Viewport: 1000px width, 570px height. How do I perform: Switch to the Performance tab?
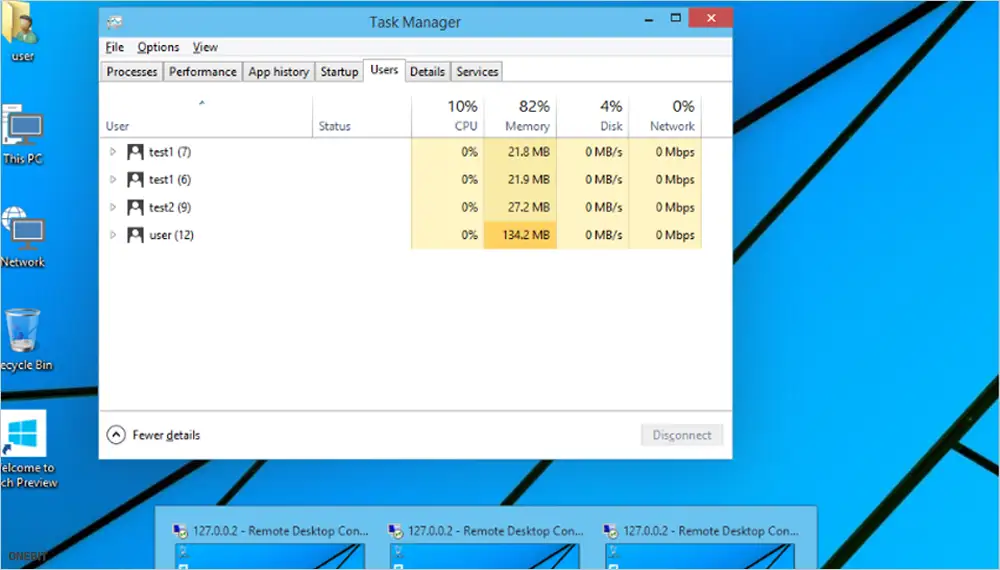pos(202,72)
